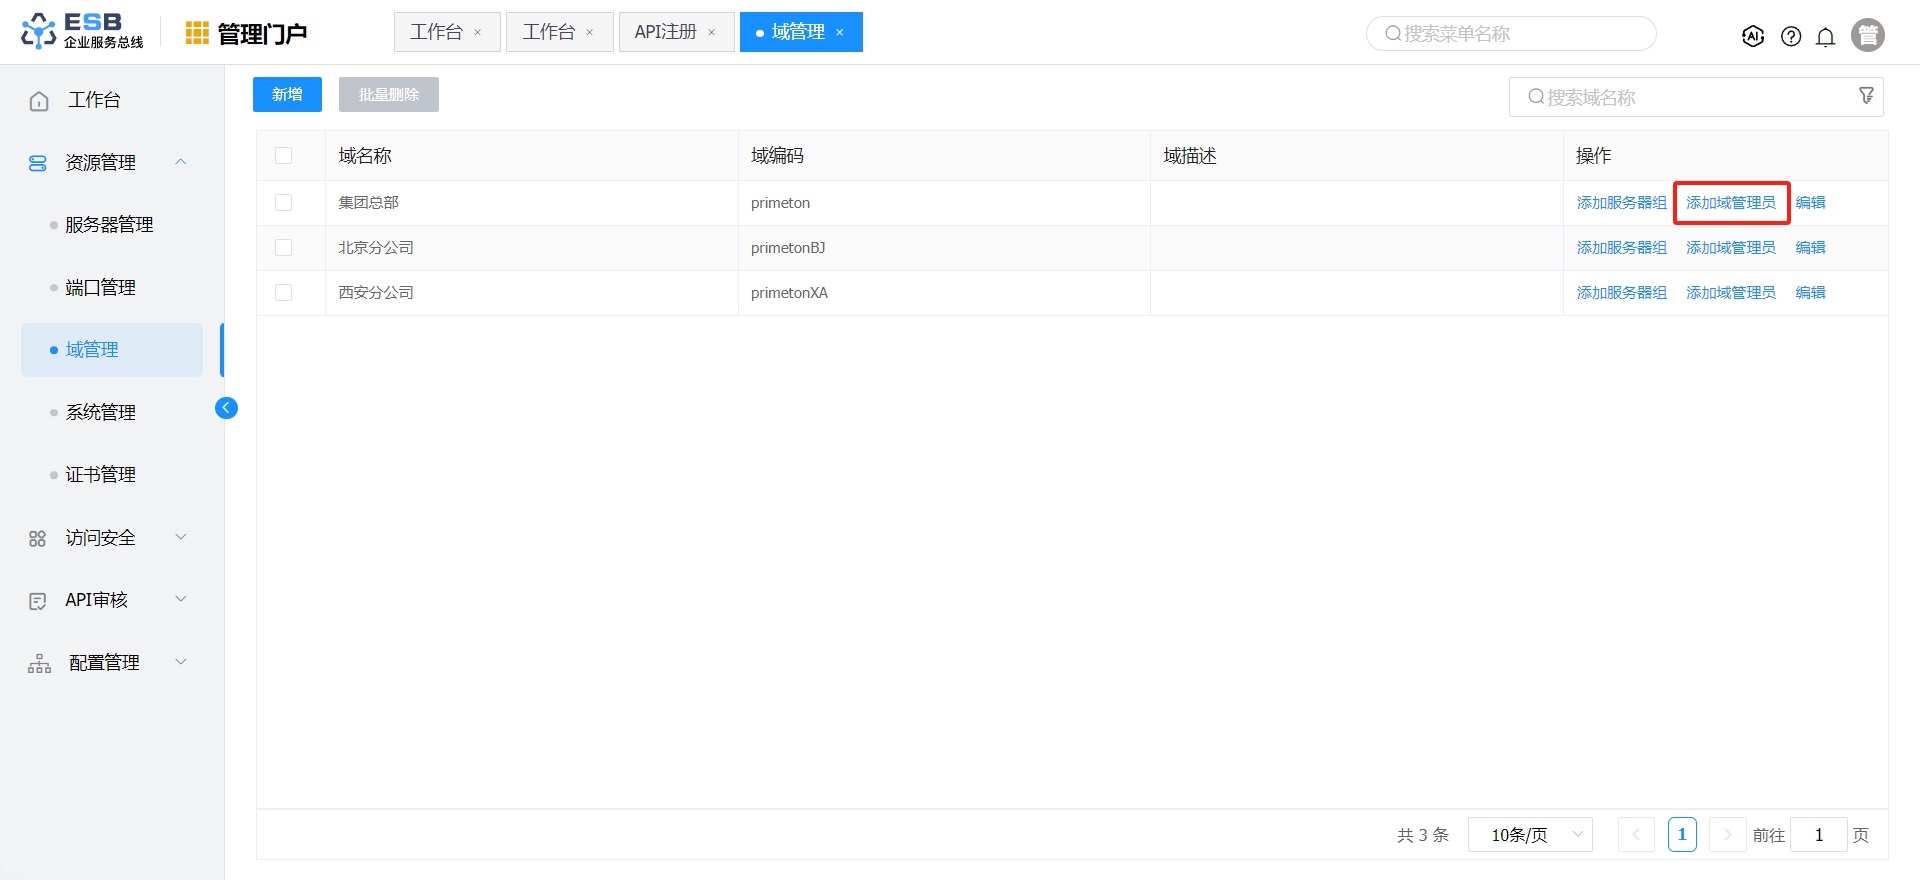Click 添加服务器组 for 西安分公司
The image size is (1920, 880).
[x=1621, y=293]
